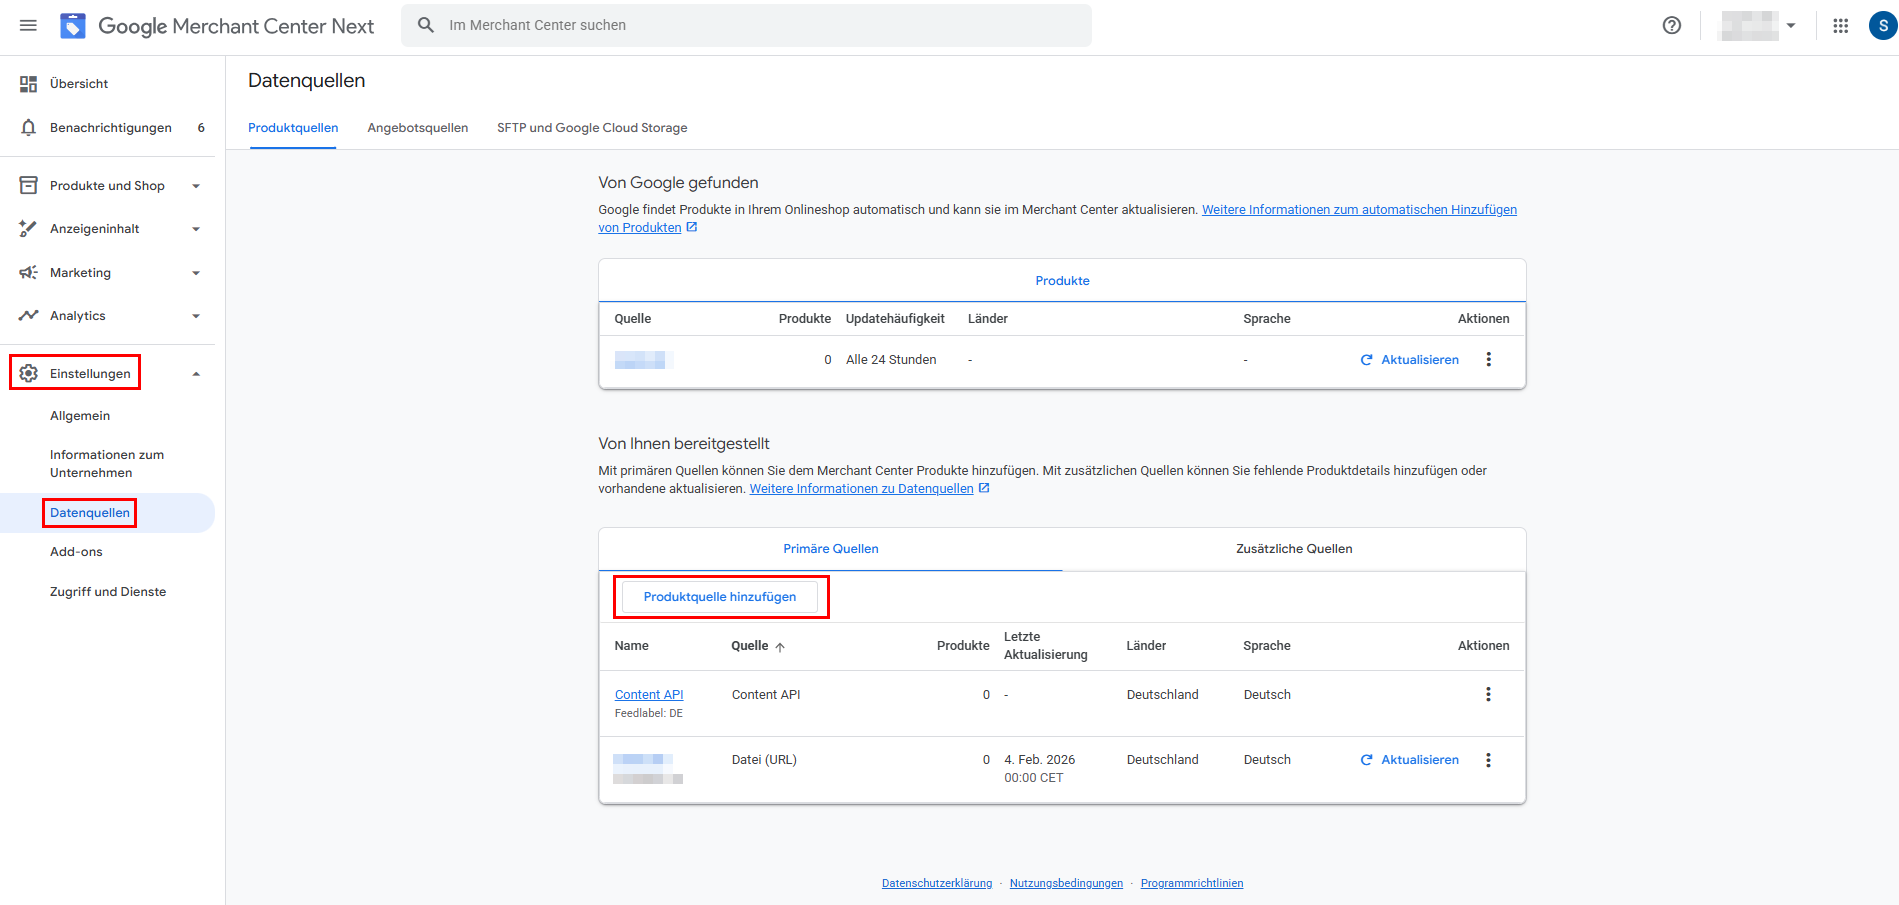The image size is (1899, 905).
Task: Sort by Quelle column arrow
Action: pos(780,647)
